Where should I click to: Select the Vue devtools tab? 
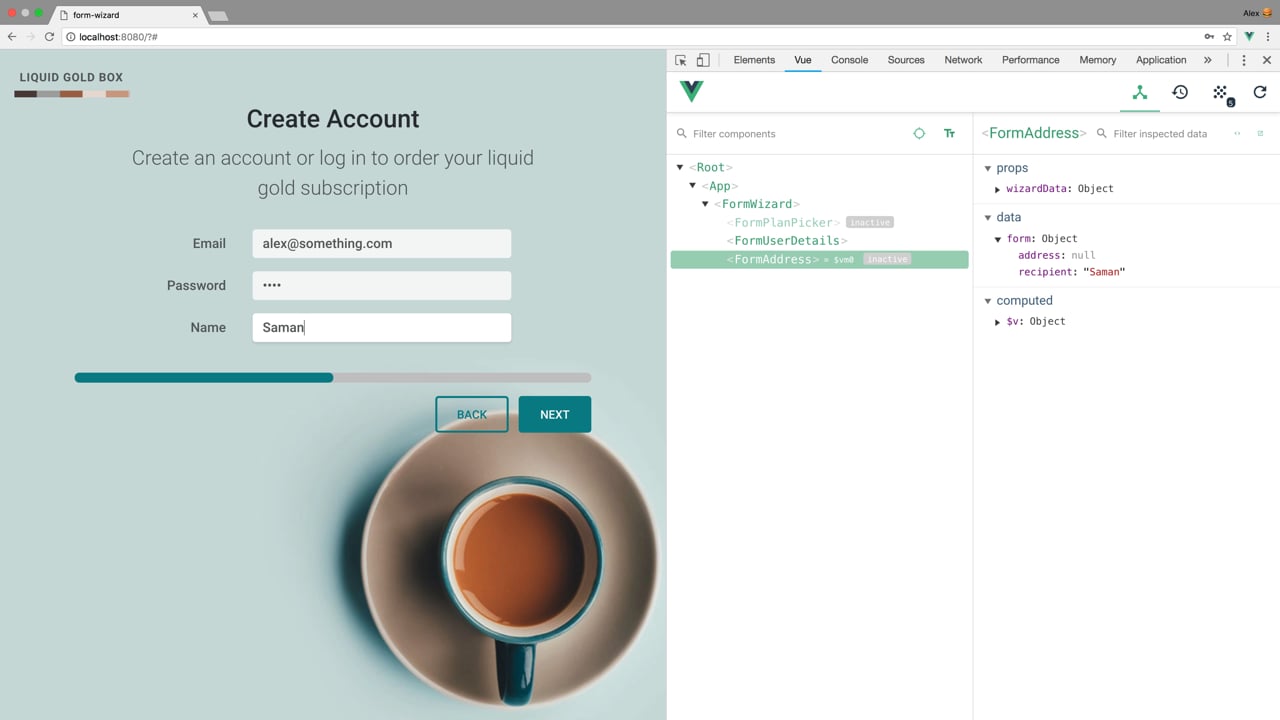803,60
